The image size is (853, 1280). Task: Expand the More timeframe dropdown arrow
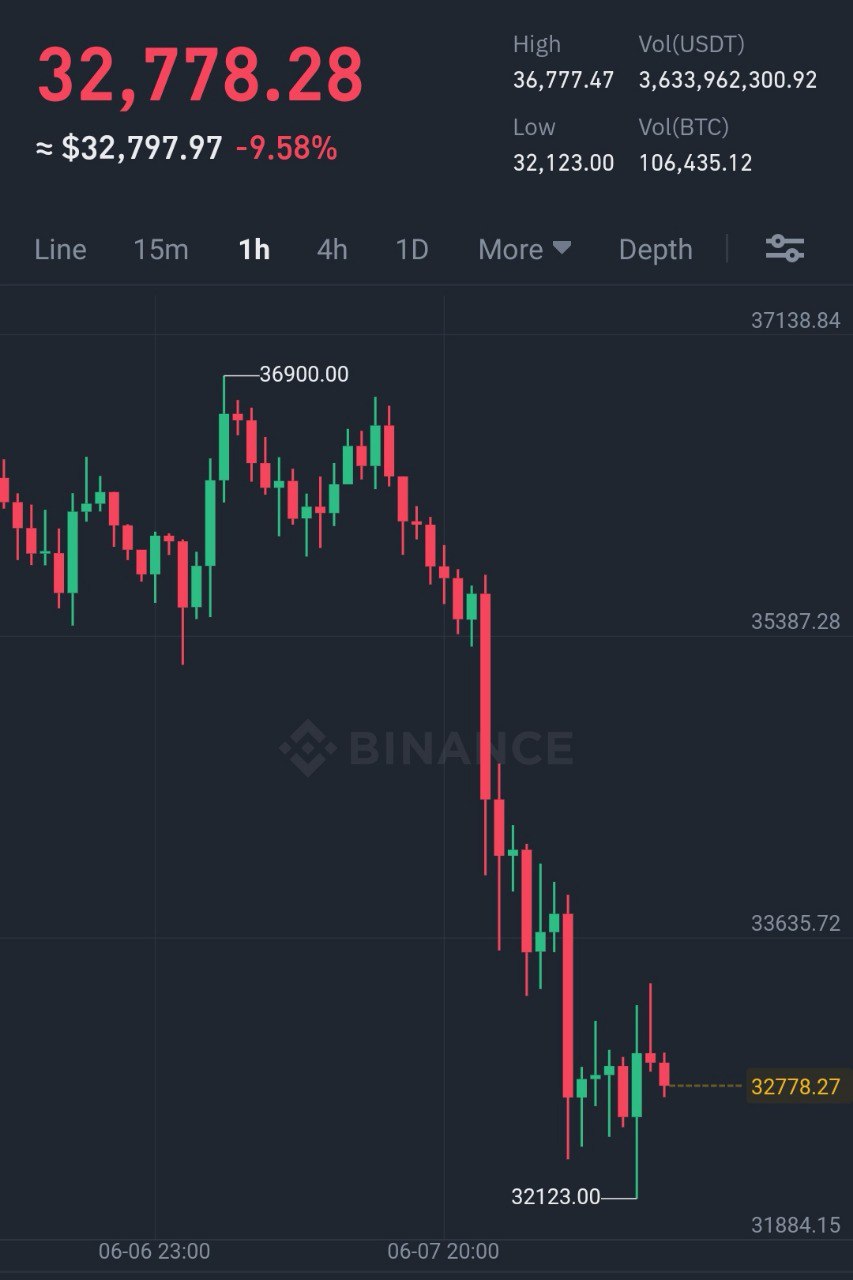[562, 247]
